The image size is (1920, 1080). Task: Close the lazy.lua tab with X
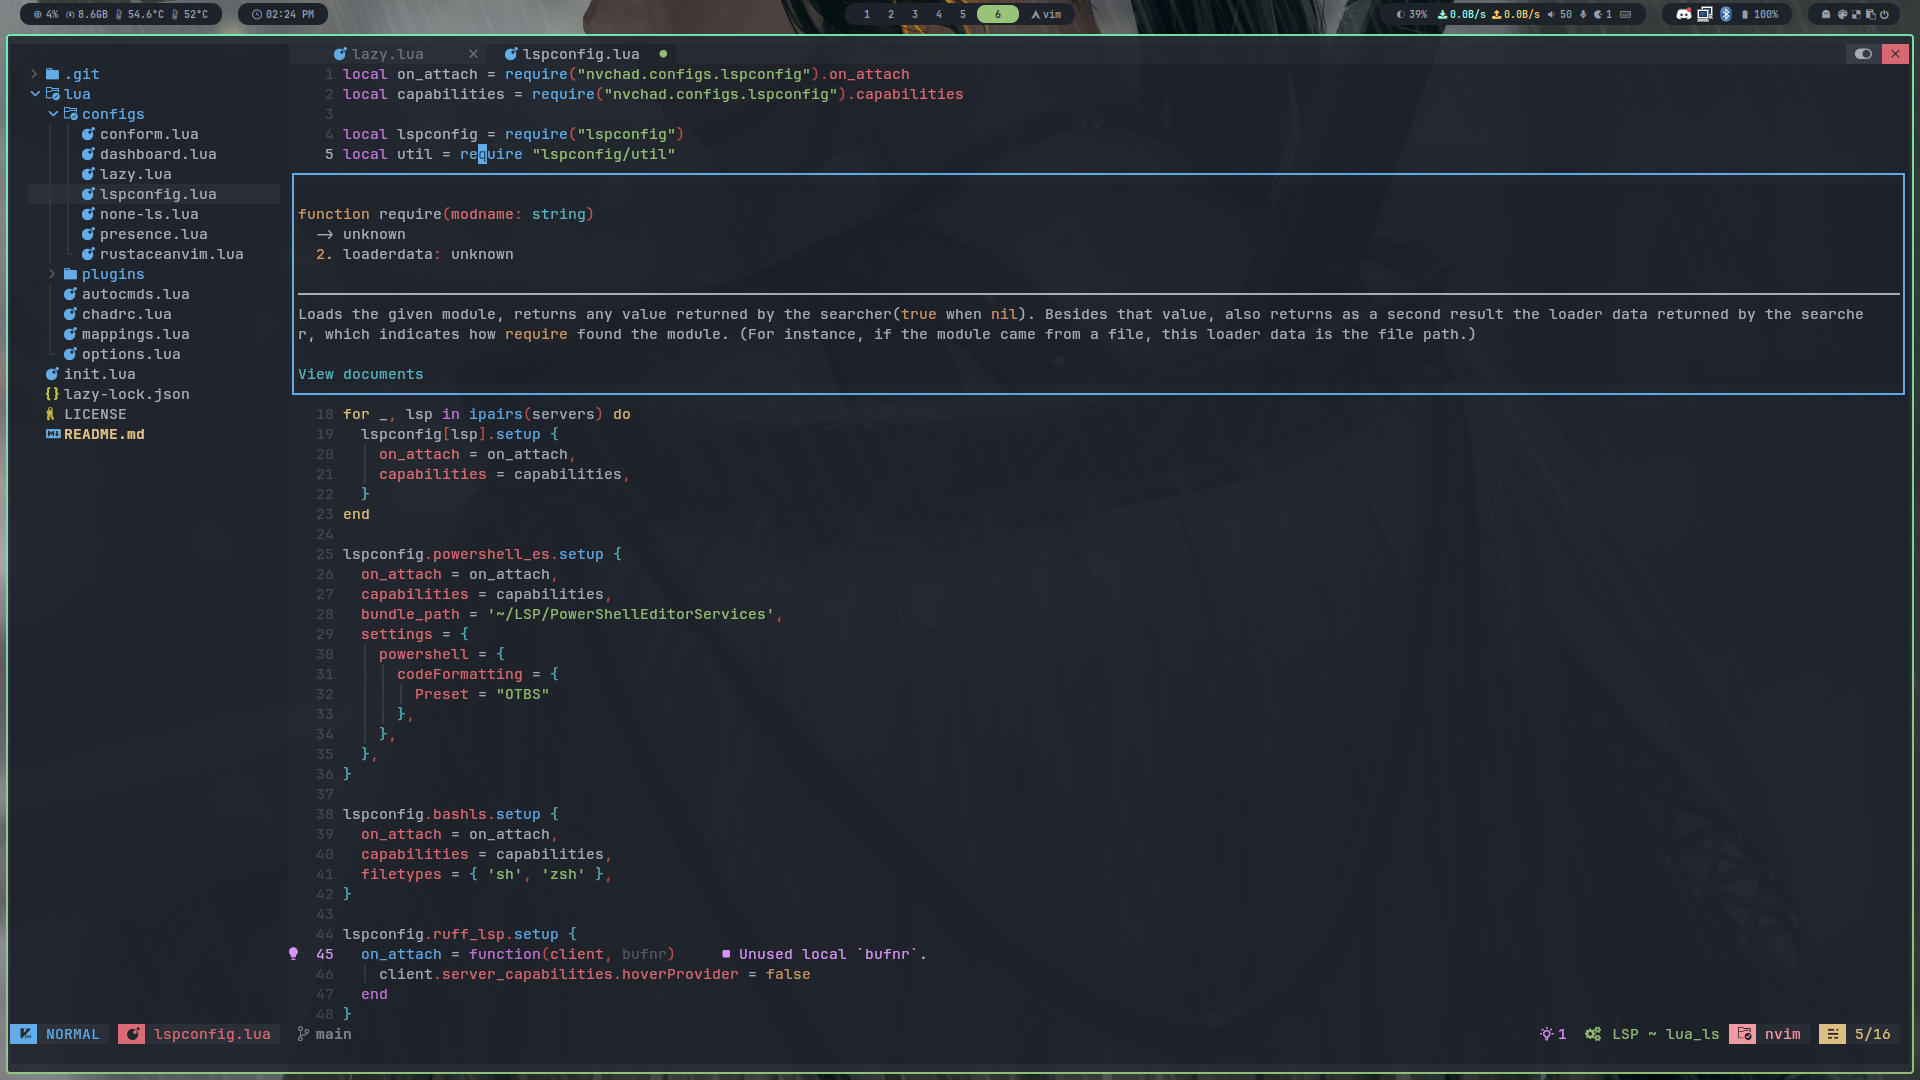point(473,54)
